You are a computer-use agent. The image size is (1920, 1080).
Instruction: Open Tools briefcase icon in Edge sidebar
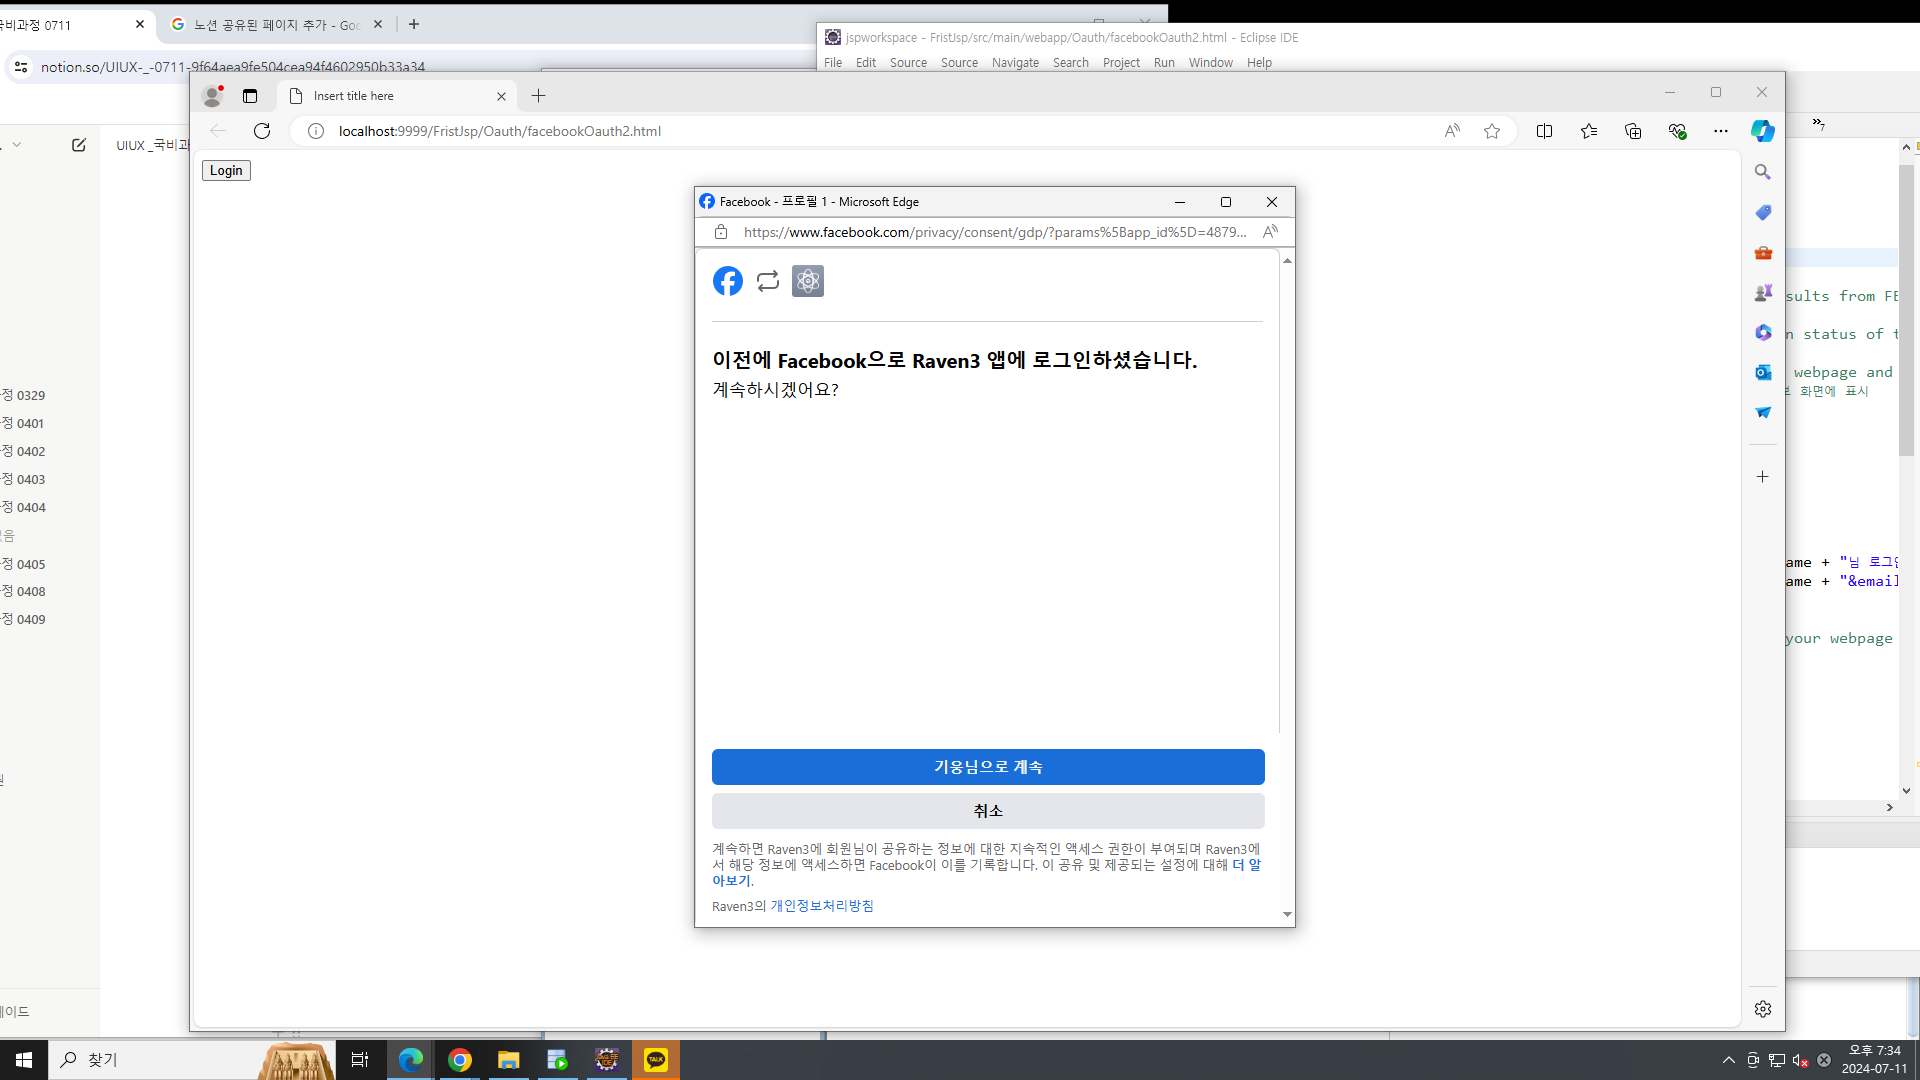pos(1763,253)
